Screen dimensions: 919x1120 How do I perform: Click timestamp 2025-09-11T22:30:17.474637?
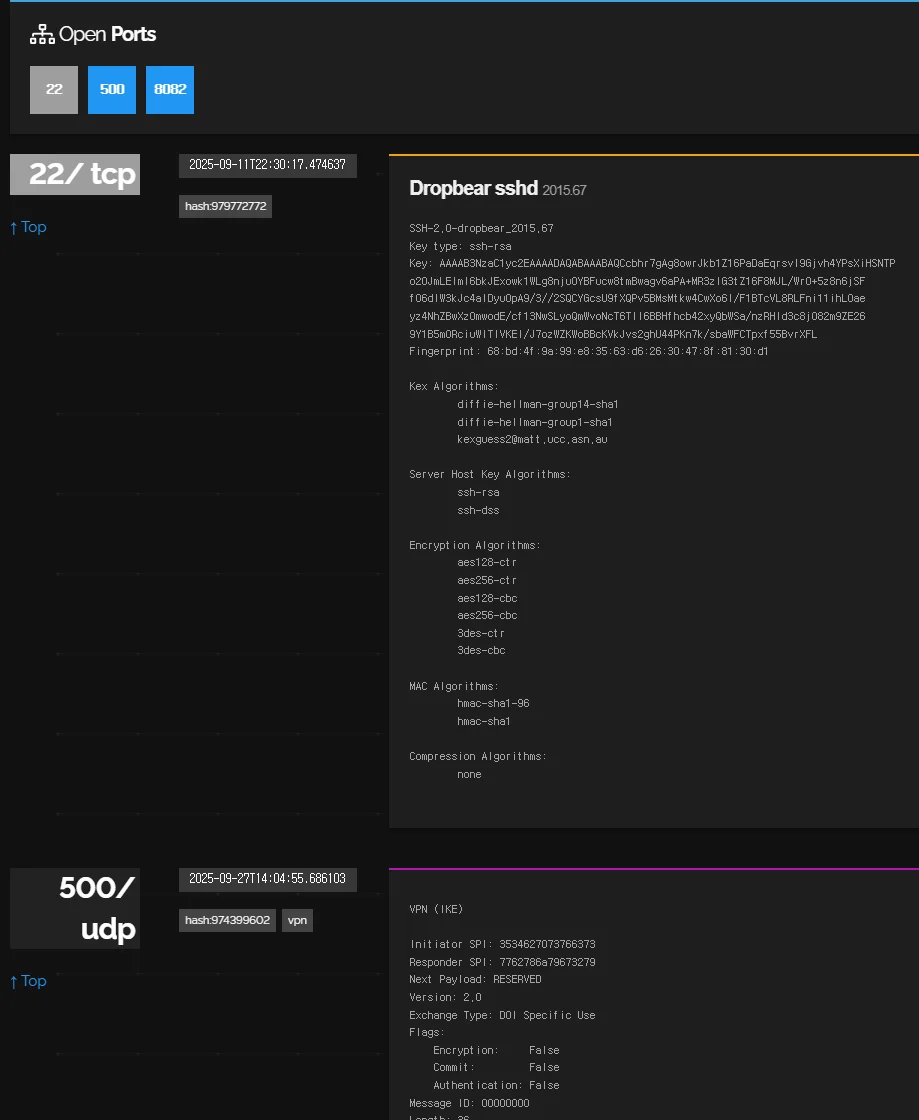click(267, 165)
